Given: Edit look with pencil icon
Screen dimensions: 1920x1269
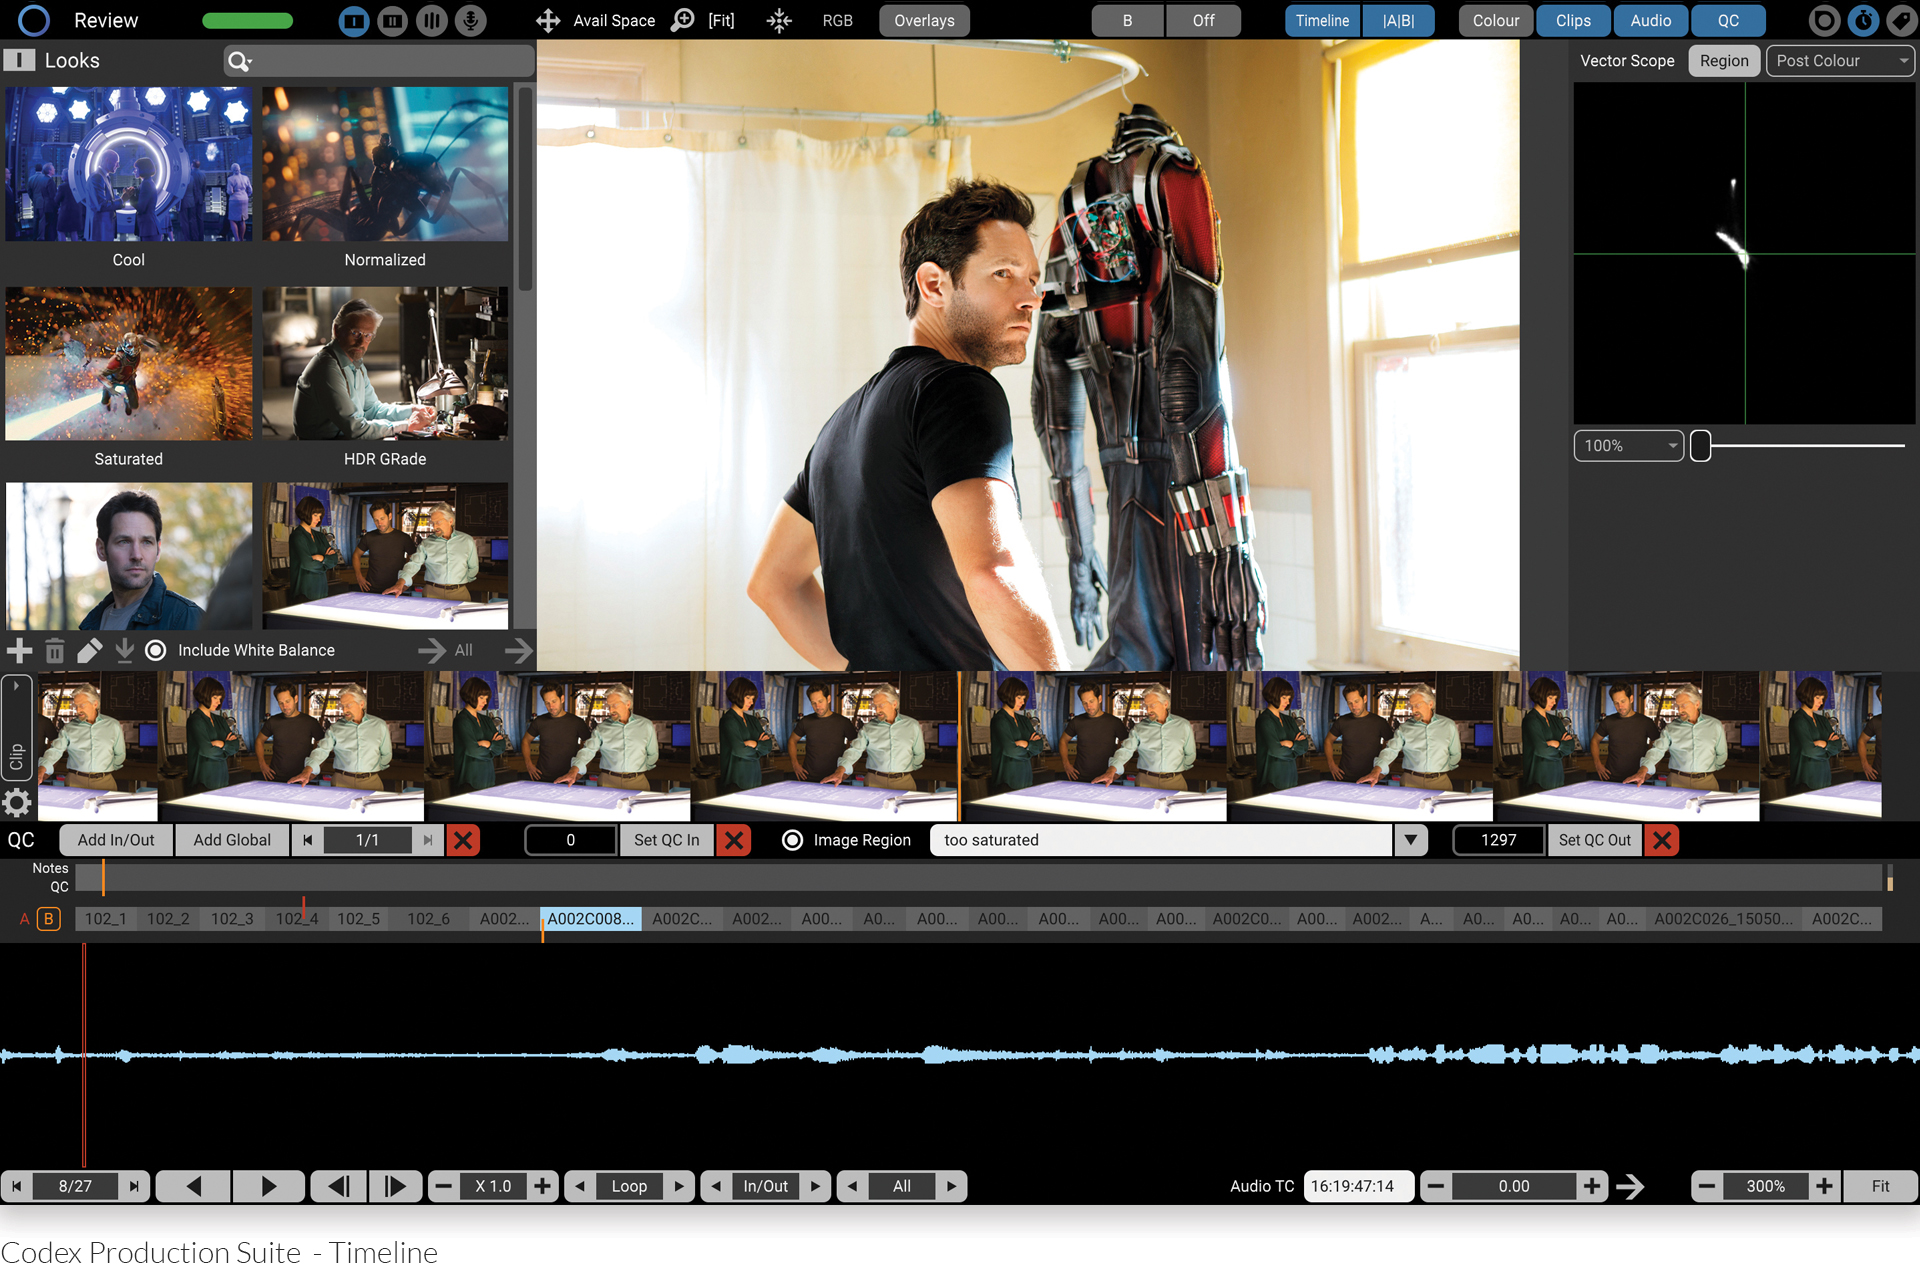Looking at the screenshot, I should (90, 651).
